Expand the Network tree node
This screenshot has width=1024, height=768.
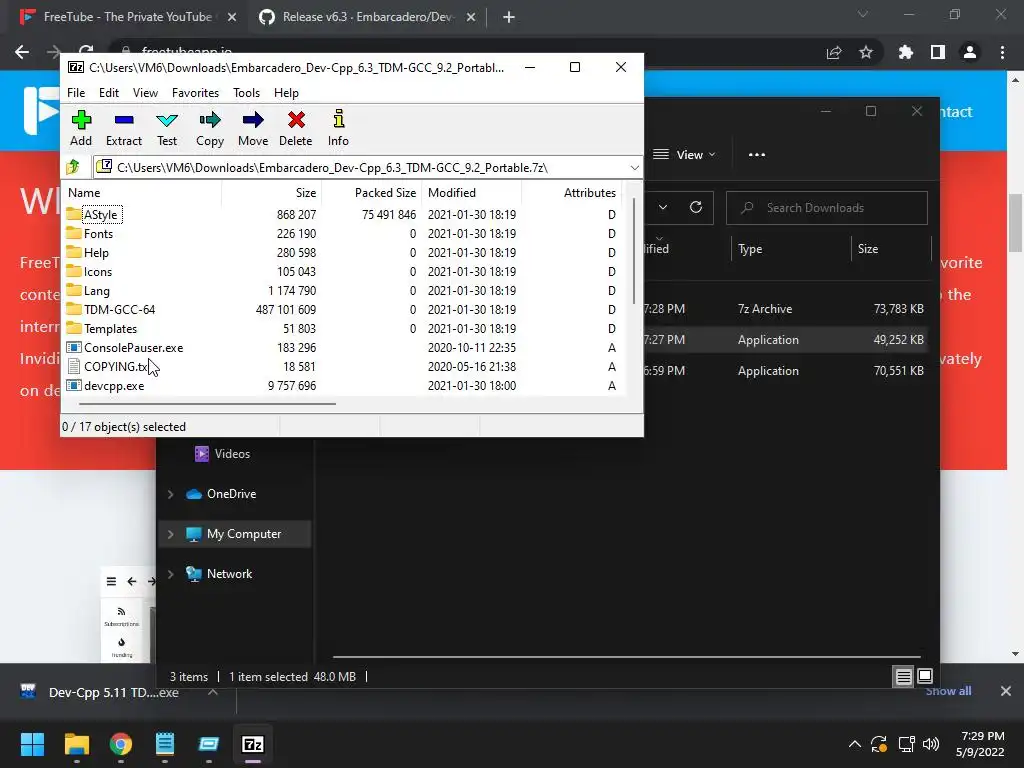(170, 574)
